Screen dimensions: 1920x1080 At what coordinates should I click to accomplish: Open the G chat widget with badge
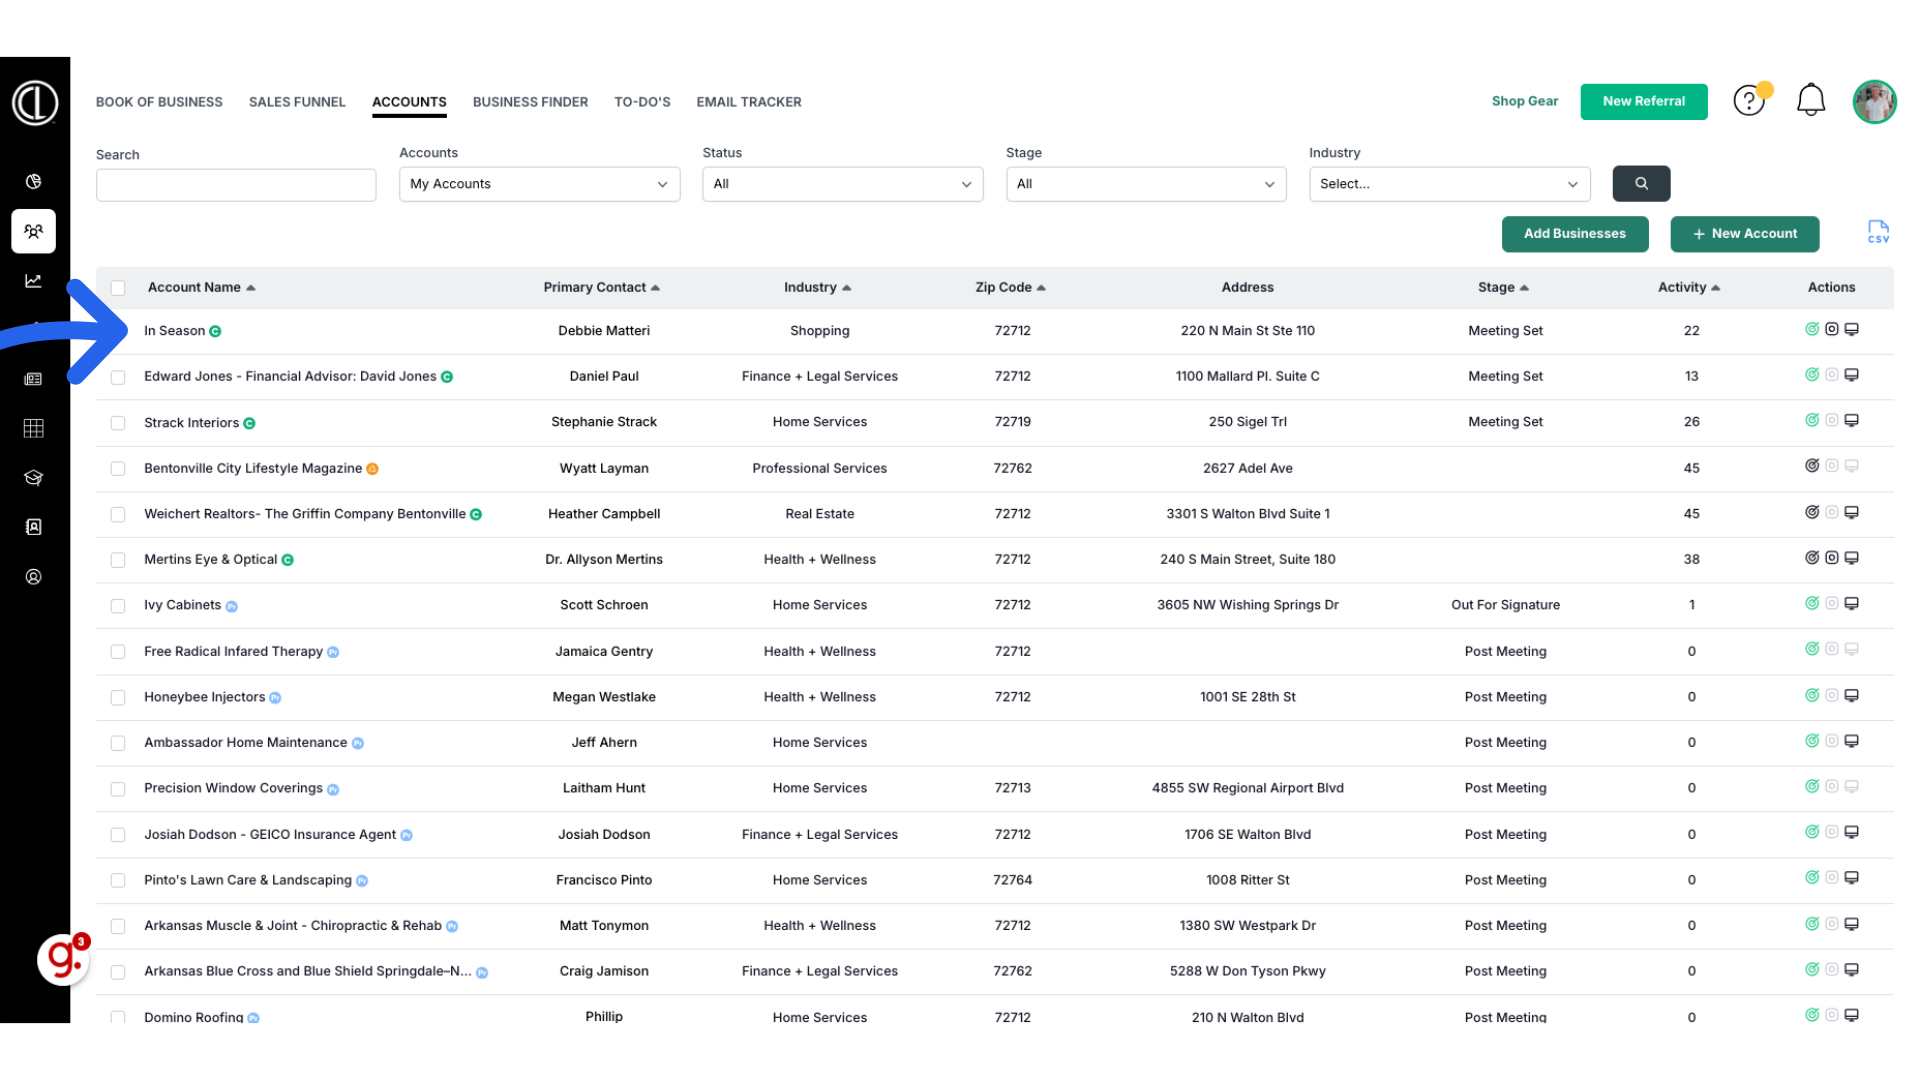click(64, 958)
